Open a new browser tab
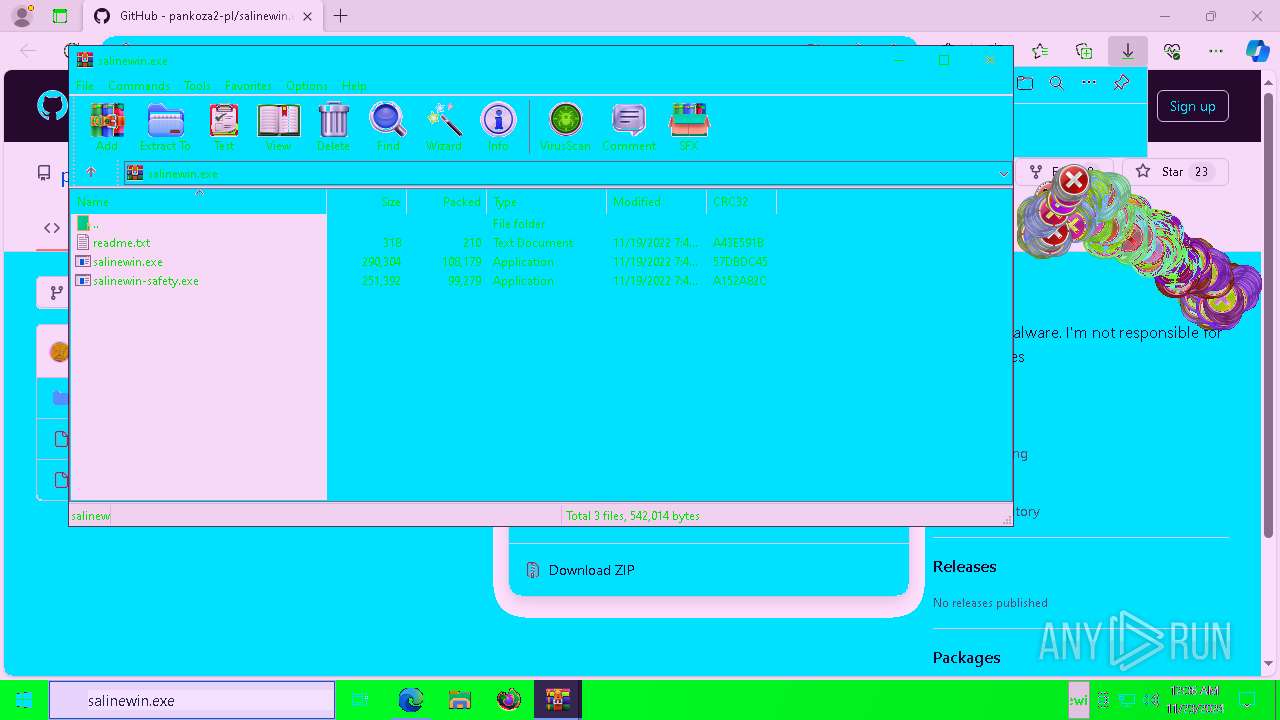This screenshot has width=1280, height=720. coord(341,16)
